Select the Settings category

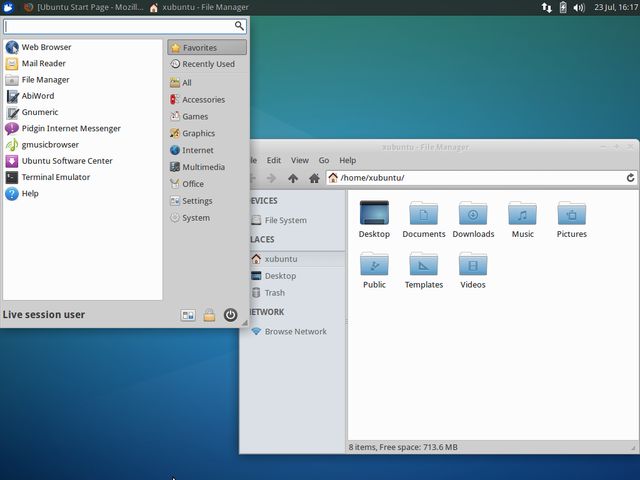point(207,201)
